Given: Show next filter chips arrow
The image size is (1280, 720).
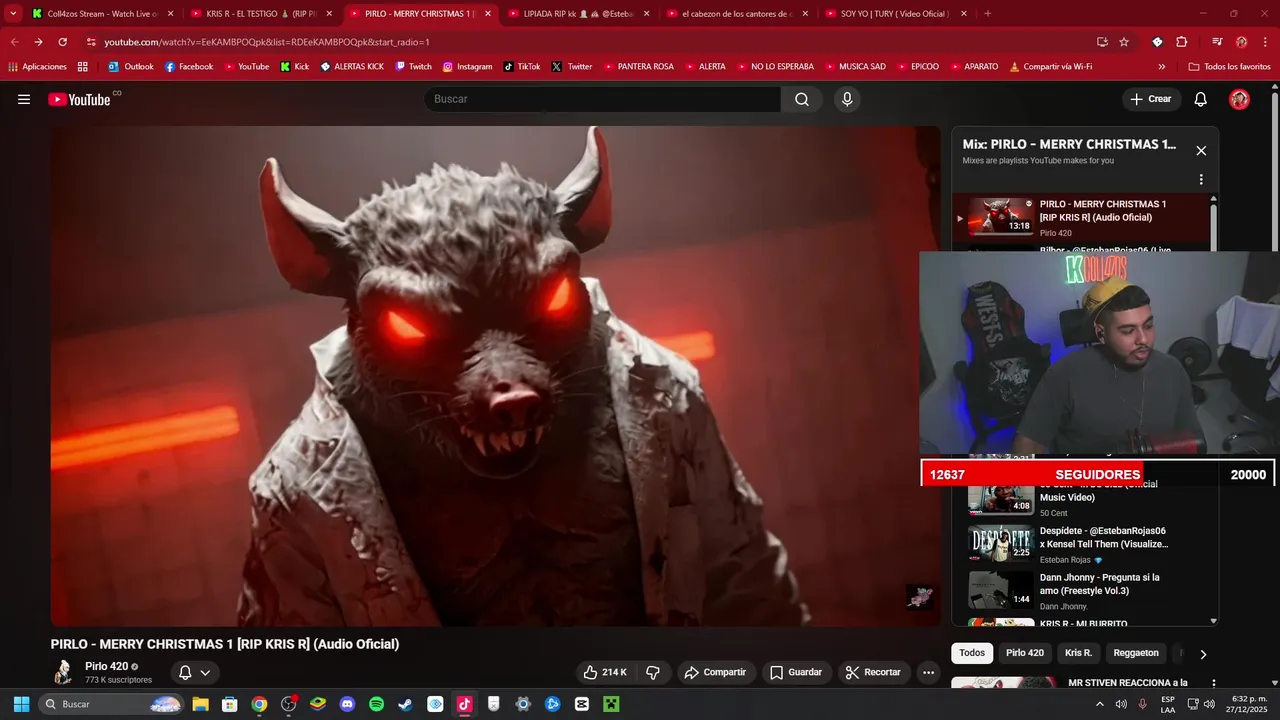Looking at the screenshot, I should [x=1203, y=654].
